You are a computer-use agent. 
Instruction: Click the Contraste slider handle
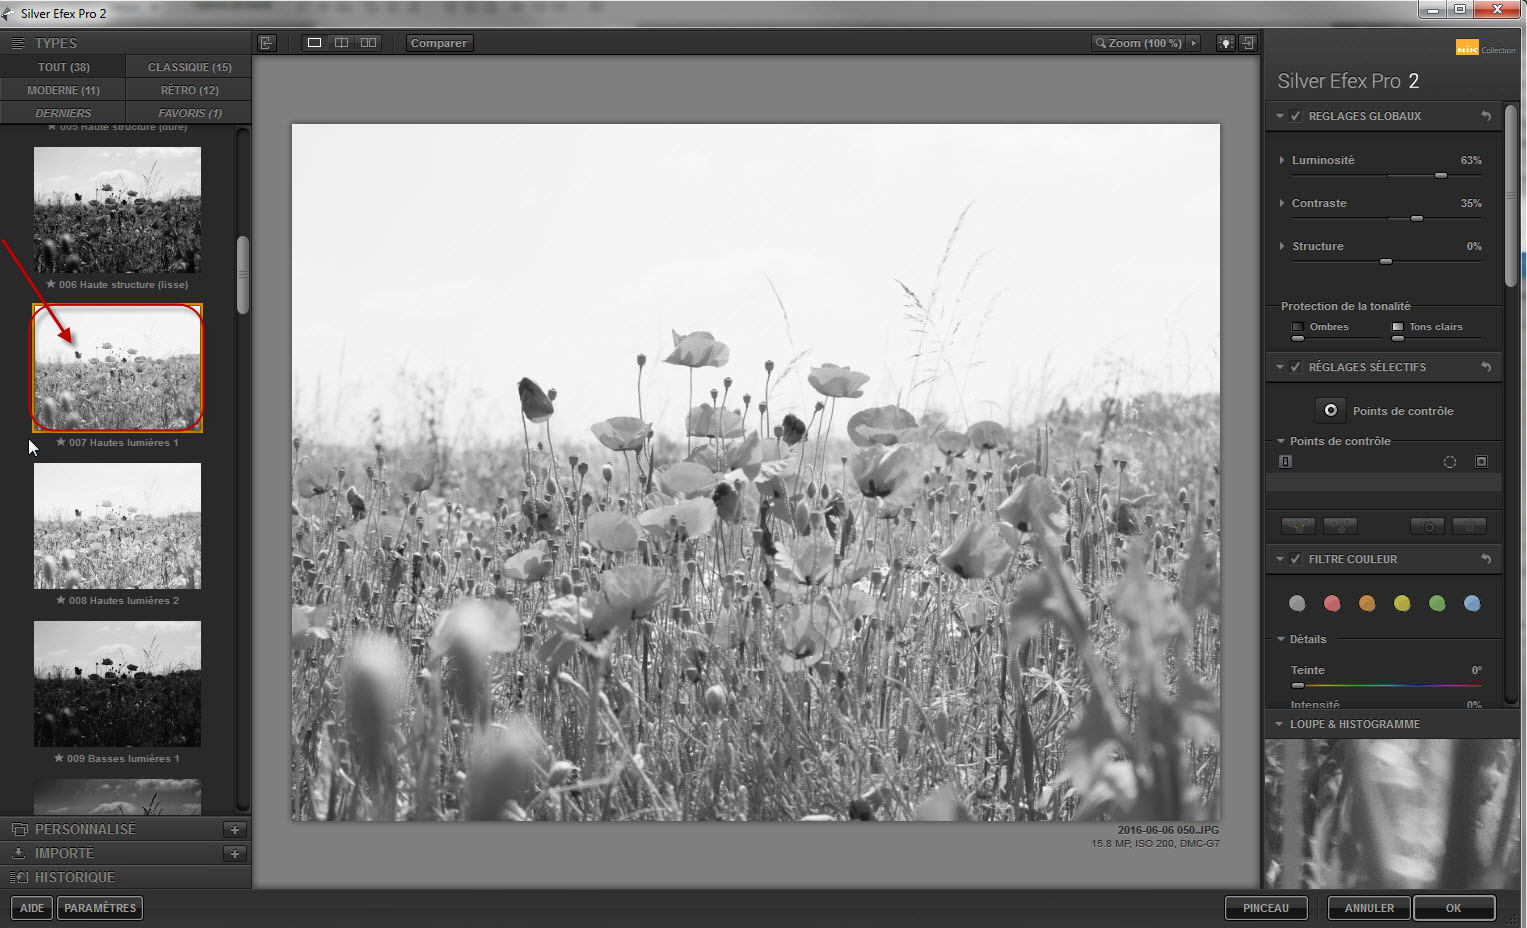click(1416, 218)
